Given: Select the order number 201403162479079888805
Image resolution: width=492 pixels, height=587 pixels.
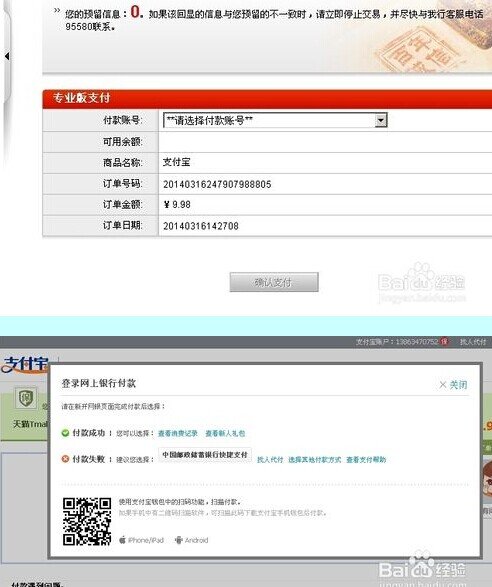Looking at the screenshot, I should click(x=217, y=184).
